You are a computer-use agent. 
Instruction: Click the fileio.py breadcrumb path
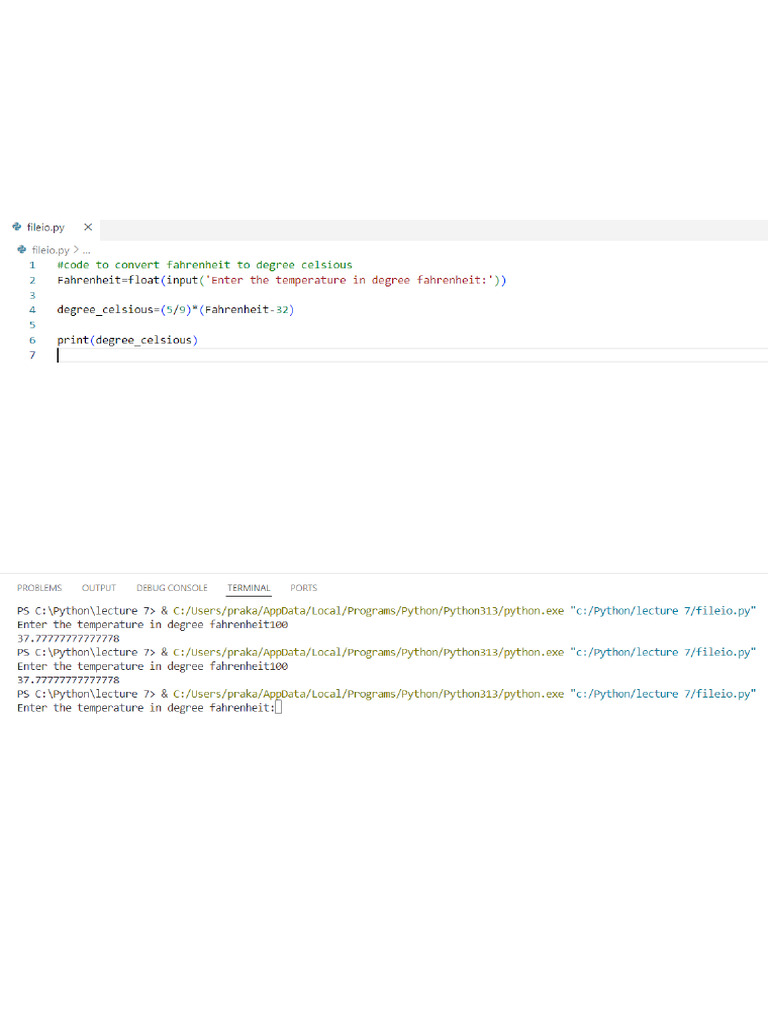50,250
